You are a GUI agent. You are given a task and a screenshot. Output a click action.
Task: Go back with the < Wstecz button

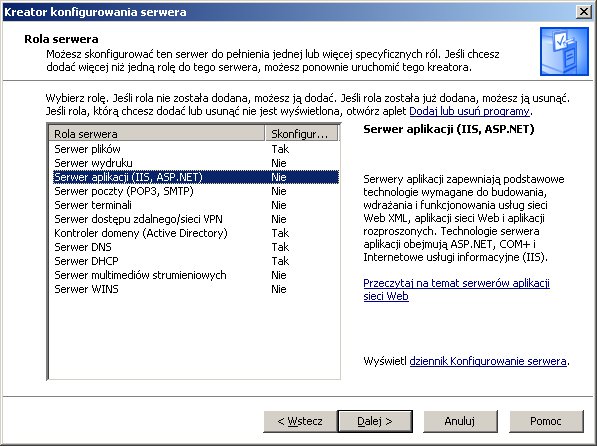[300, 421]
